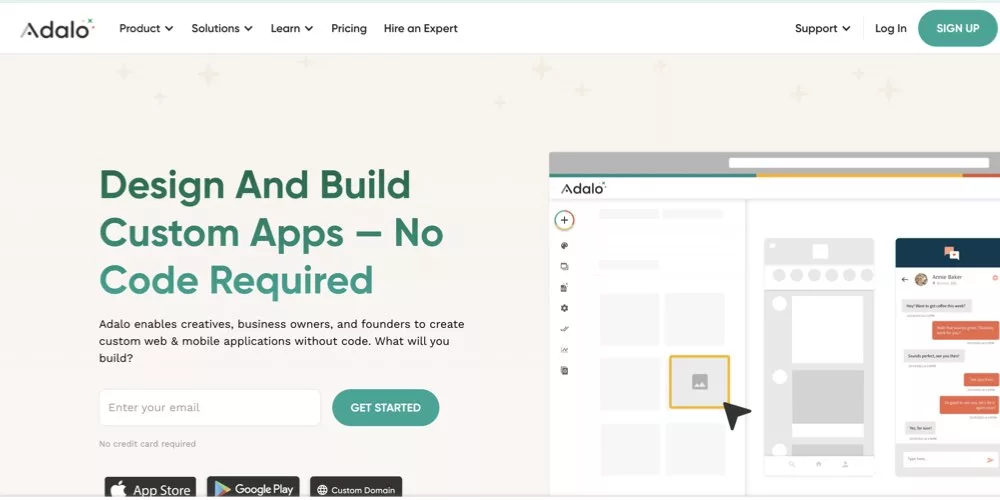
Task: Click the Google Play triangle logo
Action: point(222,489)
